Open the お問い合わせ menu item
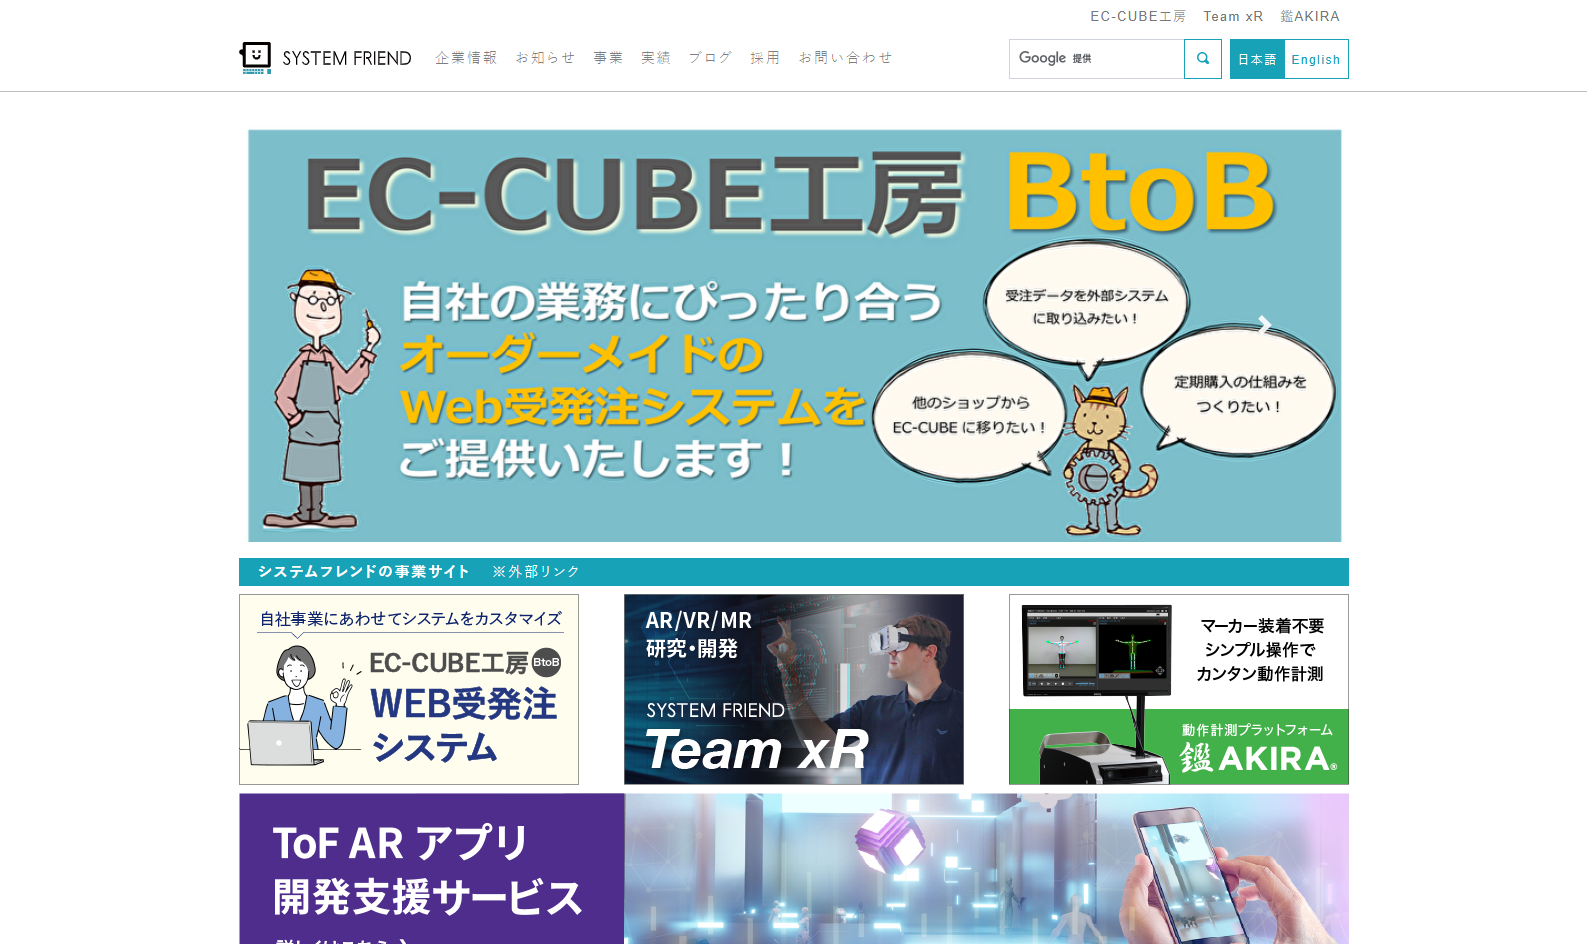The height and width of the screenshot is (944, 1587). tap(846, 58)
